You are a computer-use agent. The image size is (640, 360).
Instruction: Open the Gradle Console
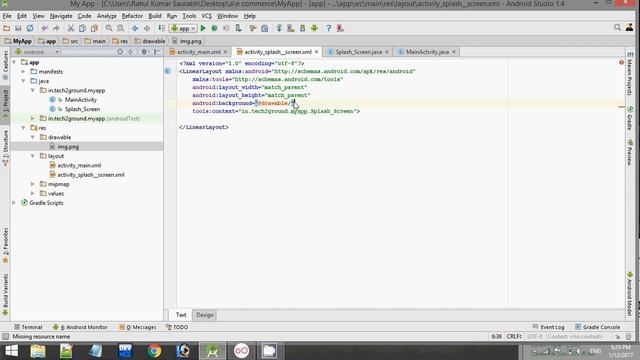(x=598, y=327)
